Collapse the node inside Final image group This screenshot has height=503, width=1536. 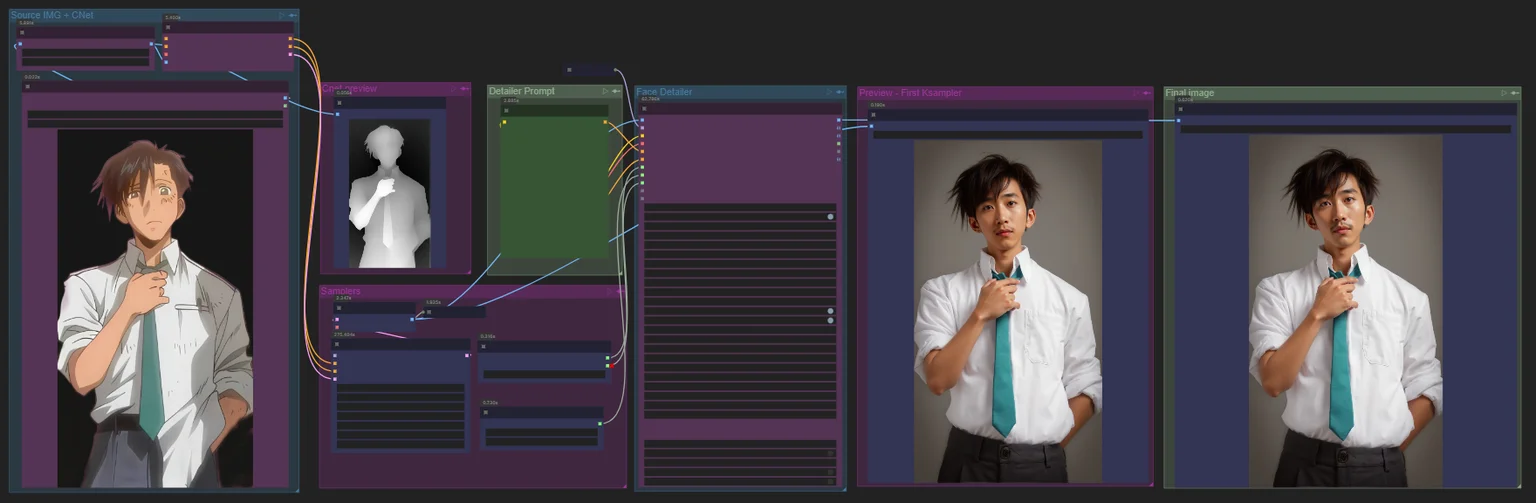tap(1181, 109)
